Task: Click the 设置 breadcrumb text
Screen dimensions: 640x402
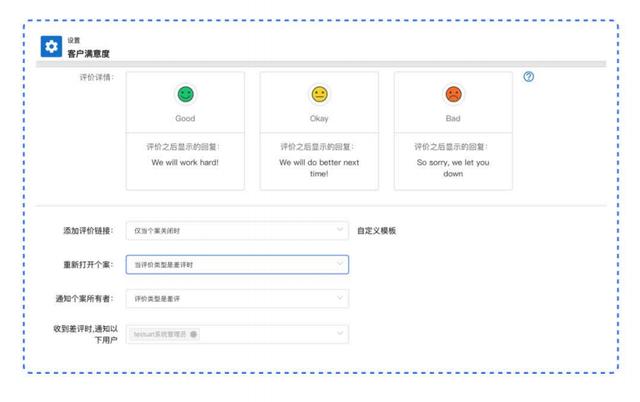Action: [74, 40]
